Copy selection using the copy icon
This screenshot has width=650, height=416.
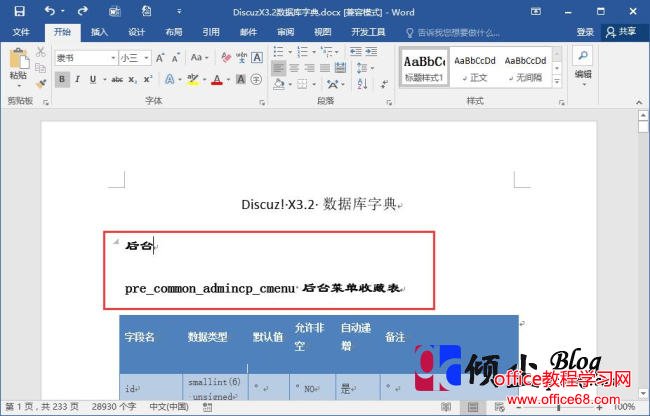pos(41,68)
